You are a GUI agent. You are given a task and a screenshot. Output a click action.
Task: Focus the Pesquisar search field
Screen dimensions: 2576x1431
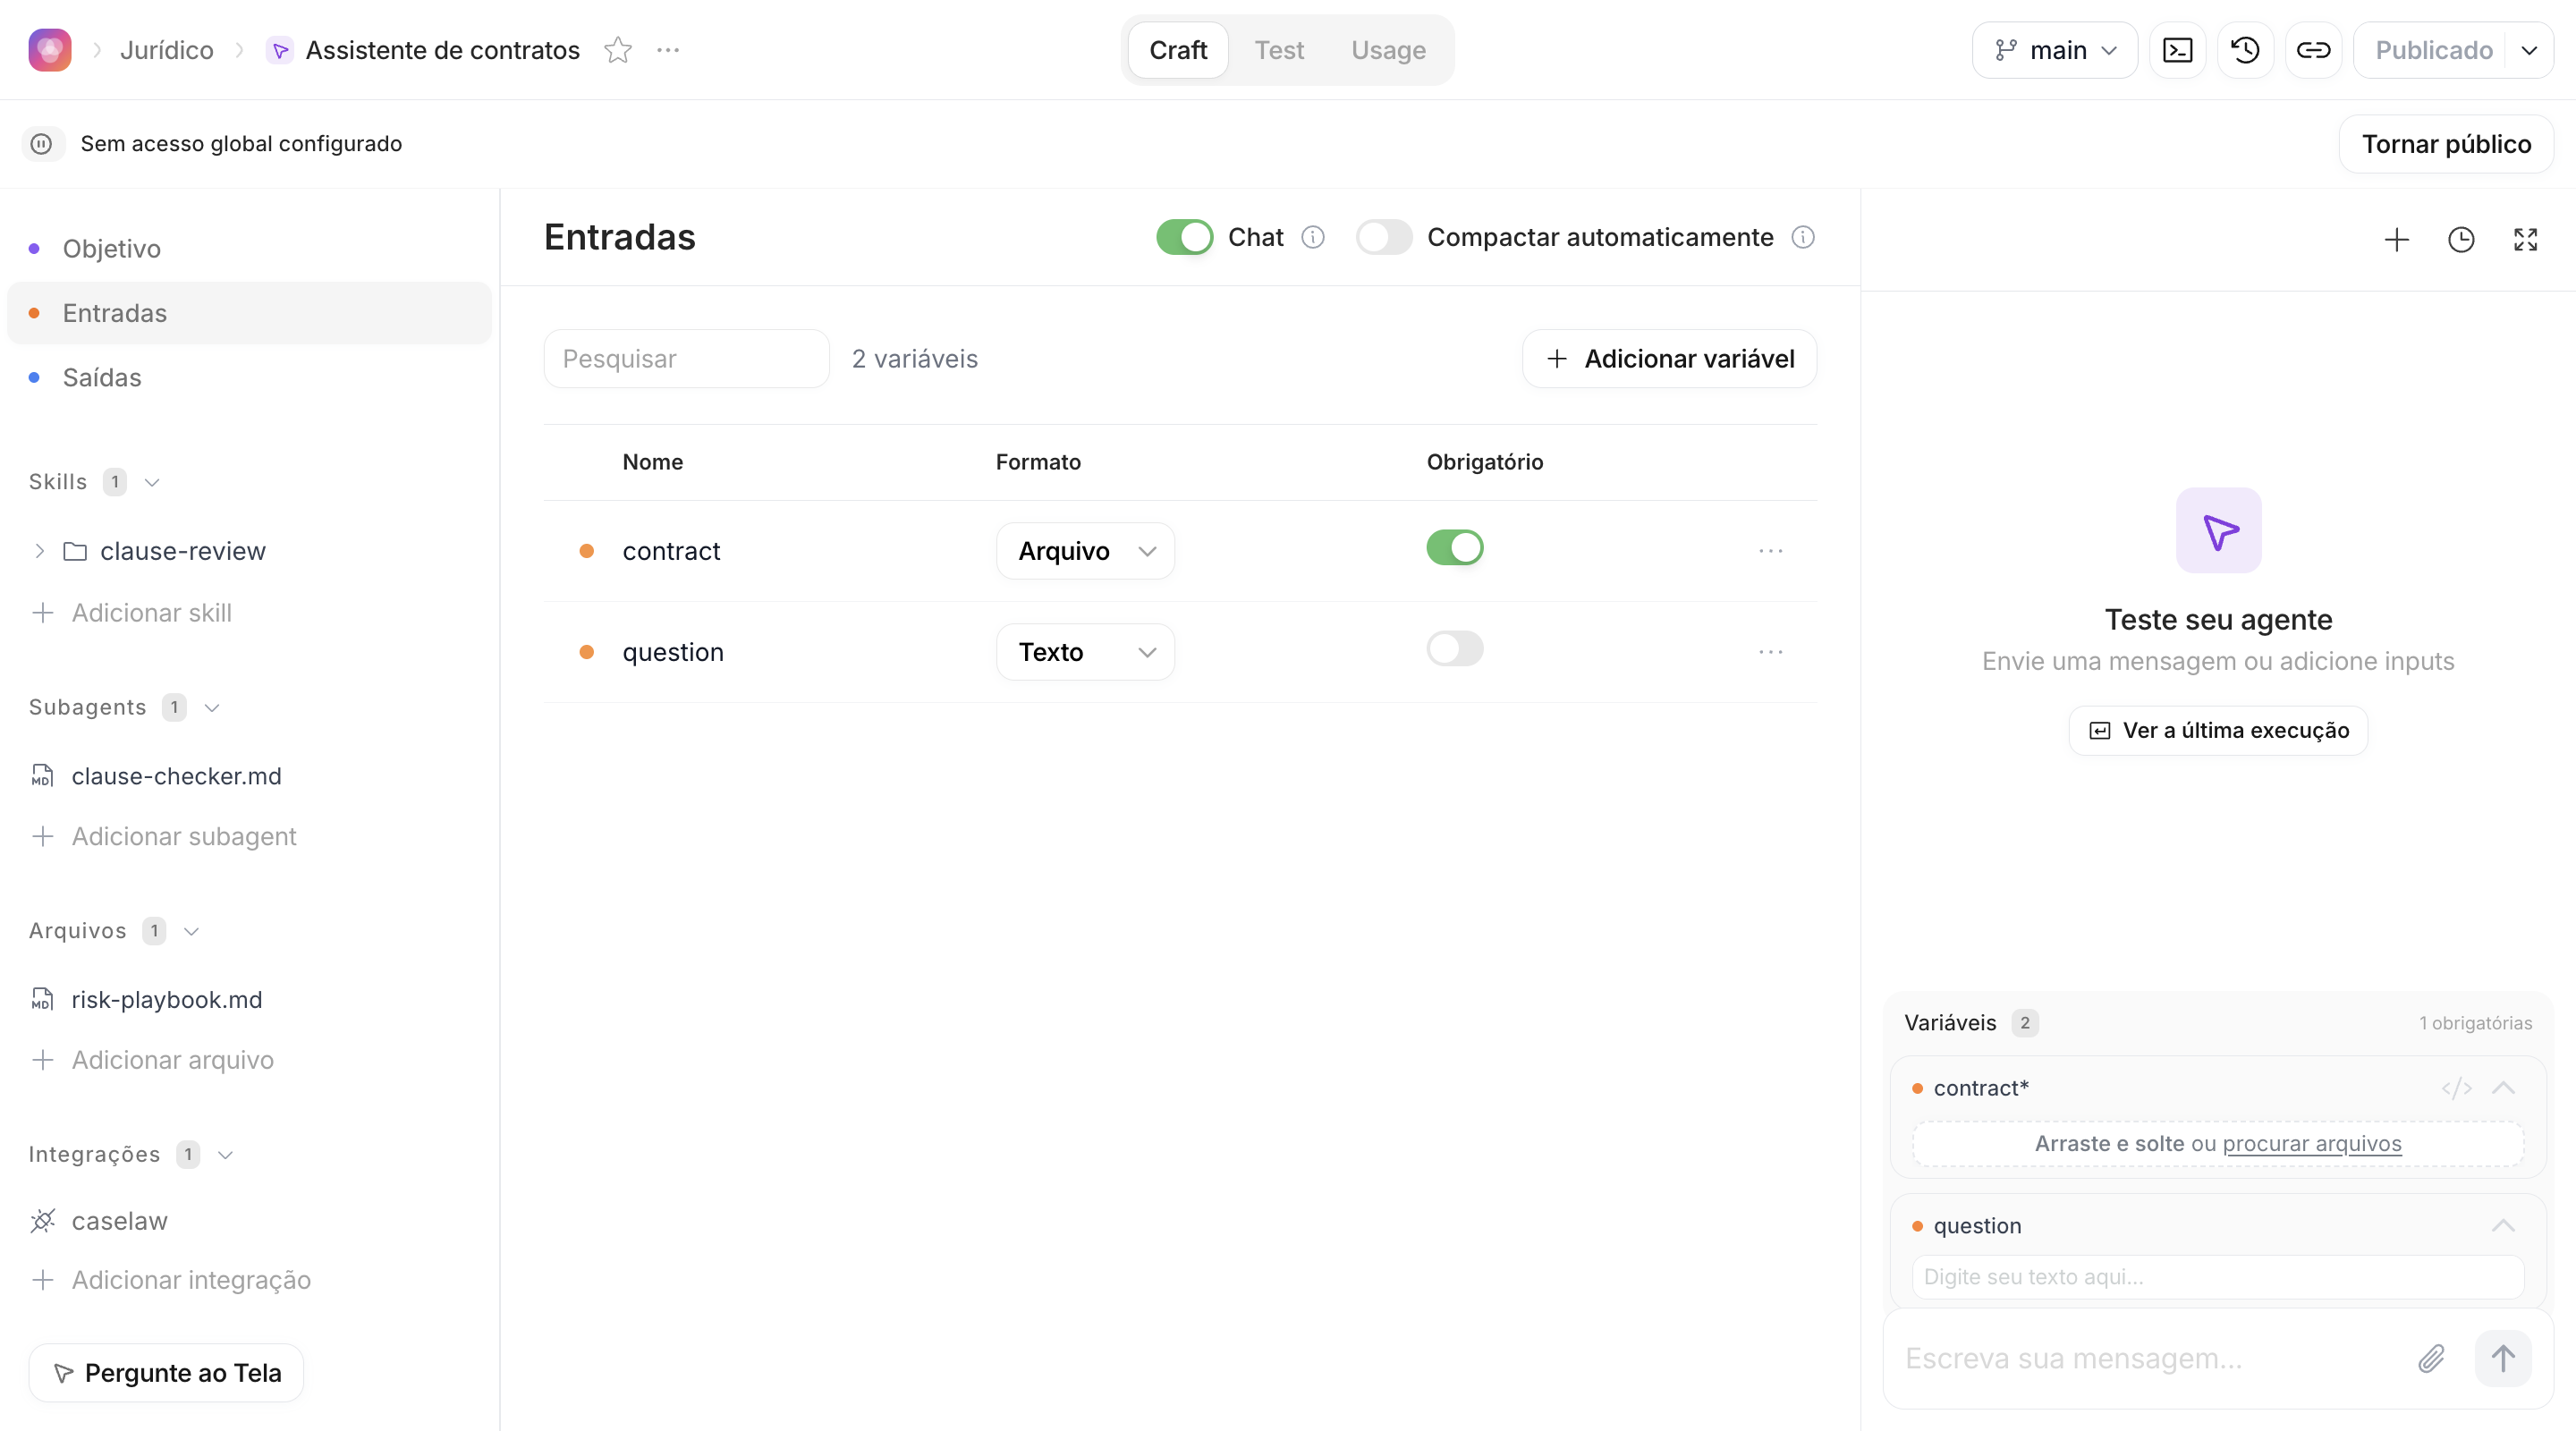(x=686, y=359)
